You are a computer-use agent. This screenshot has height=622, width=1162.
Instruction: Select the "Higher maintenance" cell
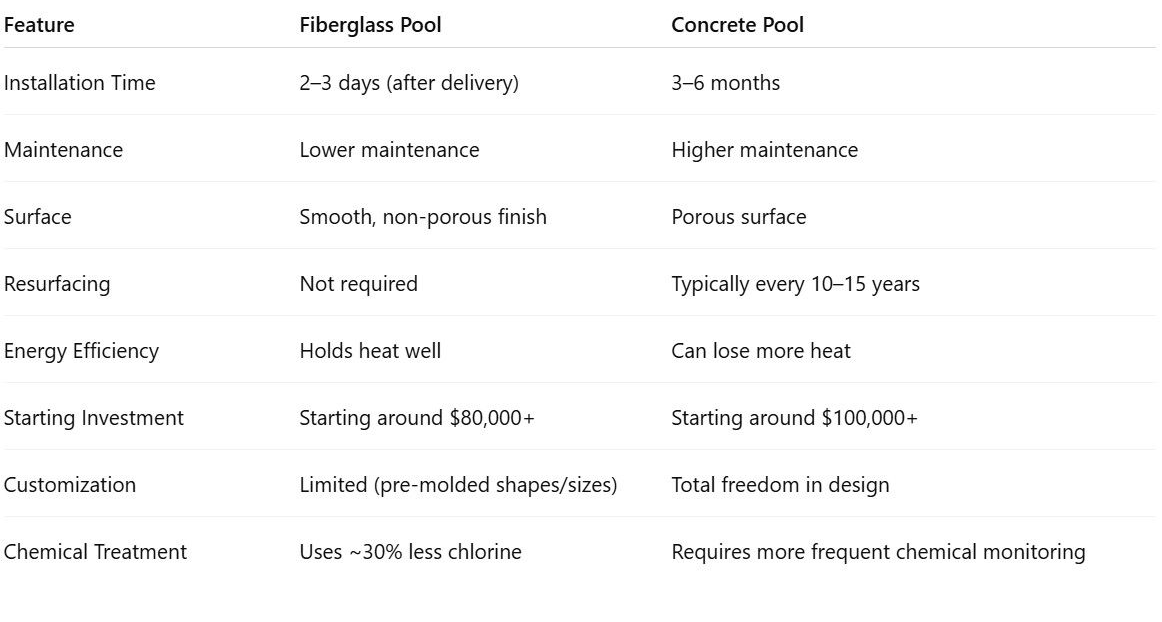pyautogui.click(x=764, y=150)
